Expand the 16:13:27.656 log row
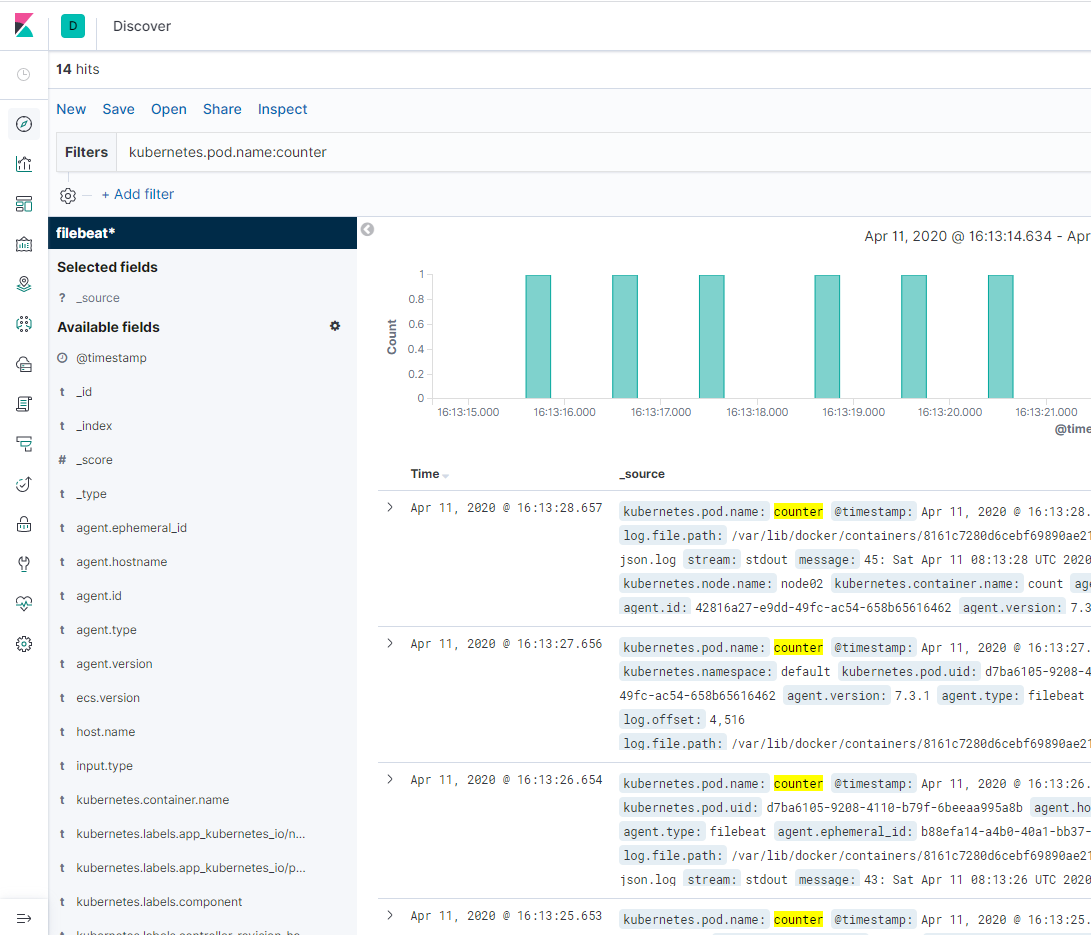The width and height of the screenshot is (1091, 935). [x=390, y=644]
